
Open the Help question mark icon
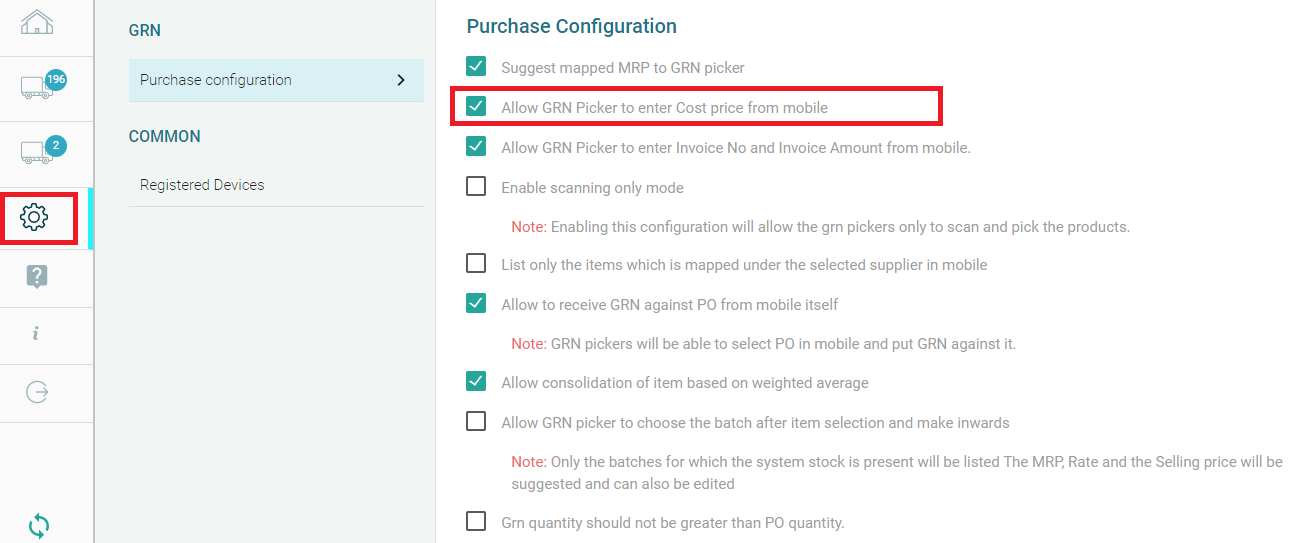pyautogui.click(x=37, y=277)
